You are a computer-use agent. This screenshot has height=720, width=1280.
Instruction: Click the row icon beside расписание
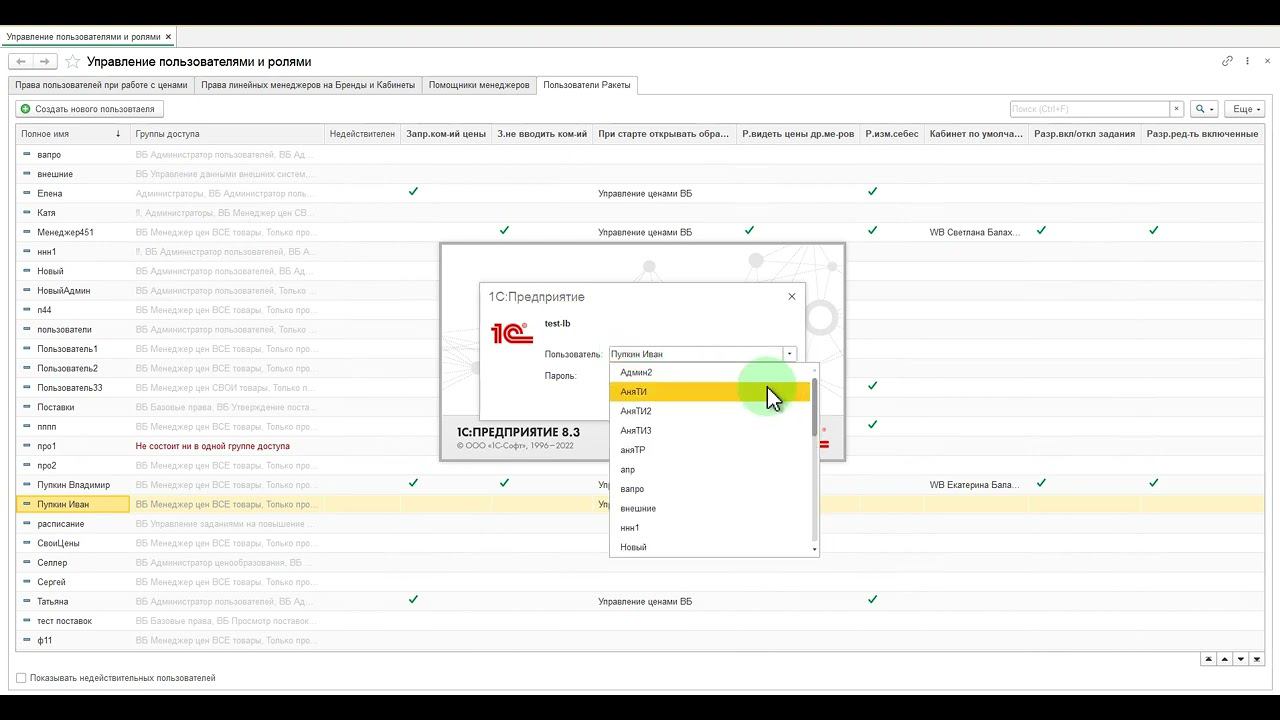pos(27,524)
